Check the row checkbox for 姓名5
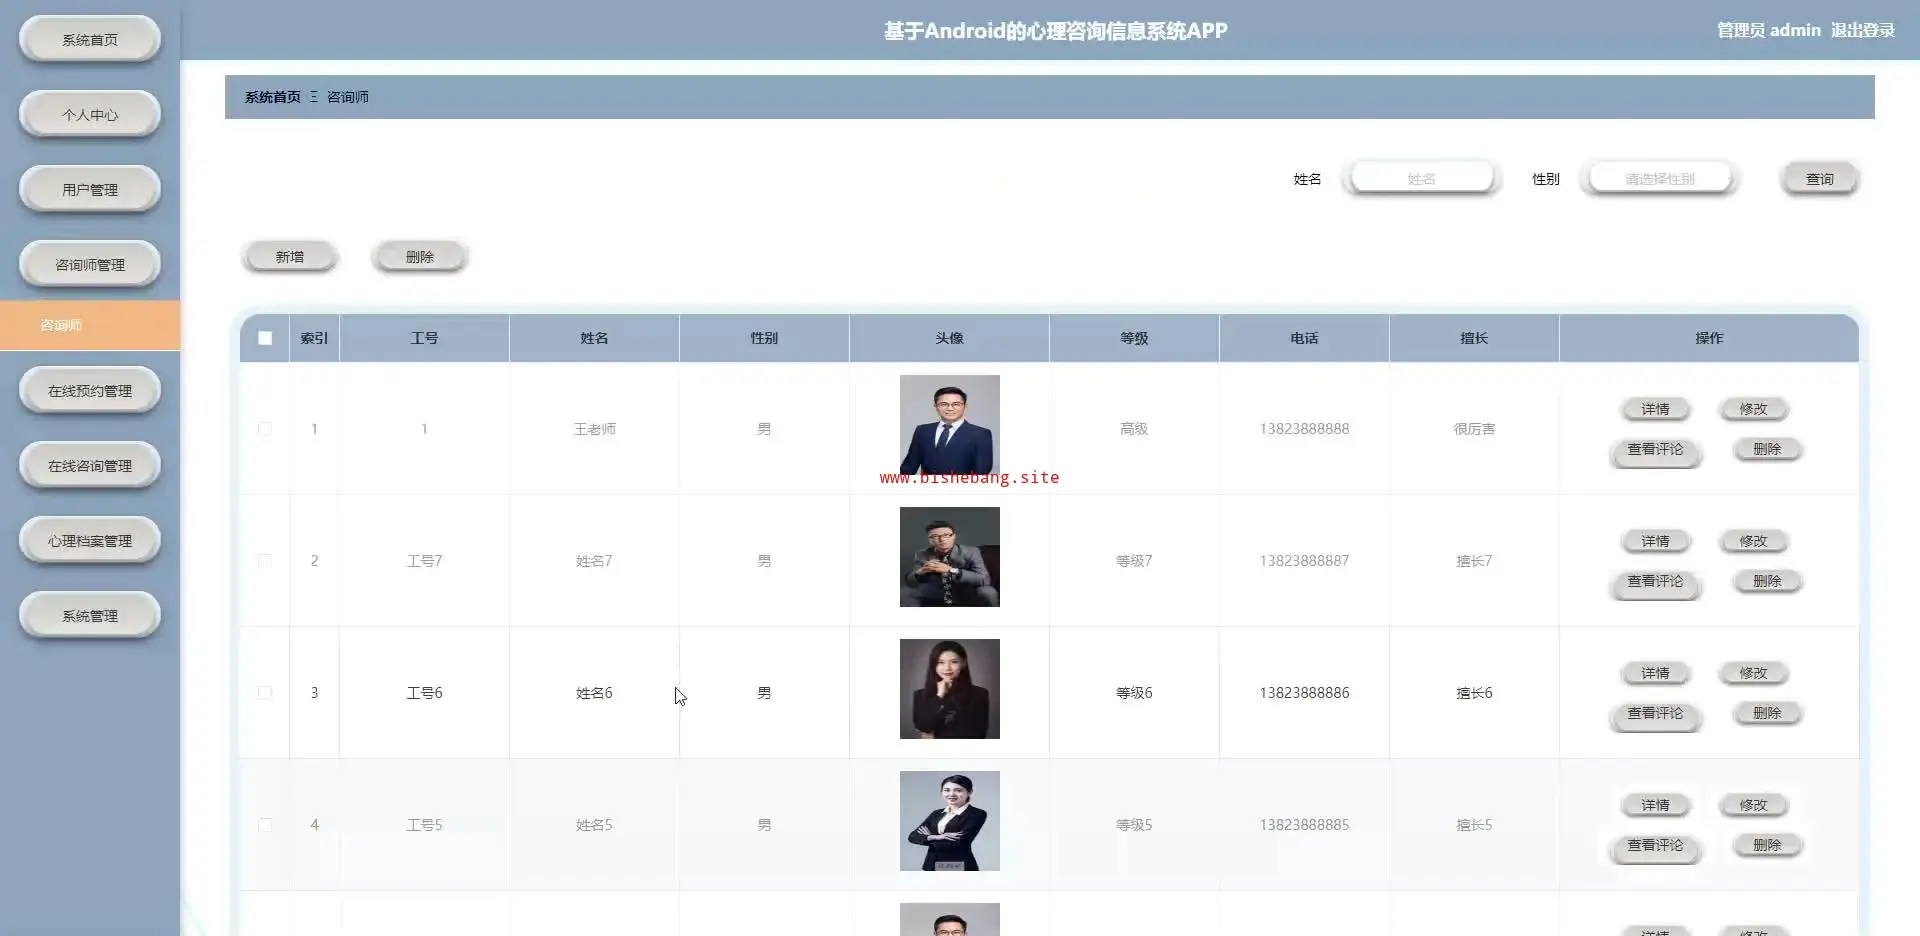This screenshot has height=936, width=1920. pyautogui.click(x=265, y=825)
